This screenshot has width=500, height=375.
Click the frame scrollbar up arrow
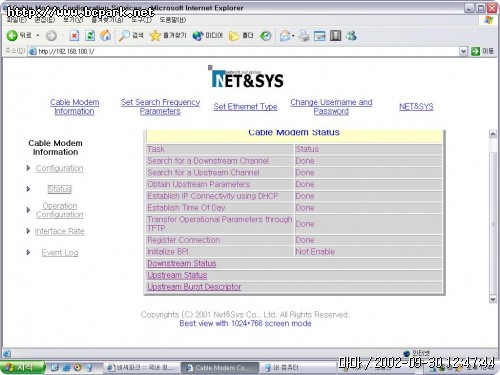point(493,134)
